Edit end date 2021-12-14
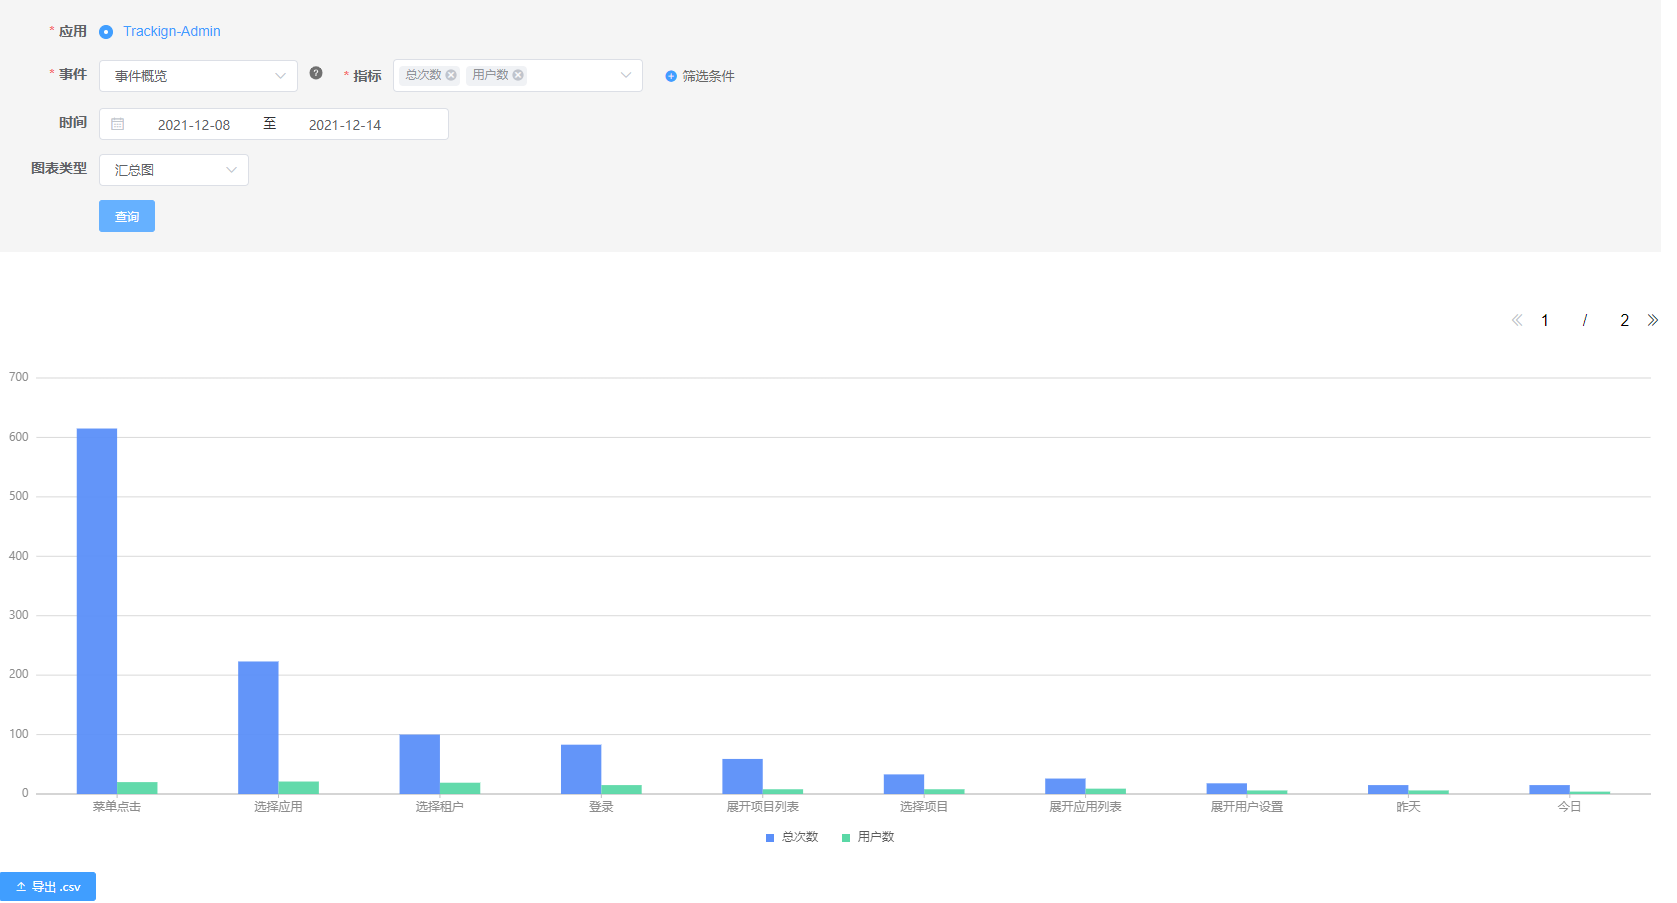Viewport: 1677px width, 903px height. point(345,125)
